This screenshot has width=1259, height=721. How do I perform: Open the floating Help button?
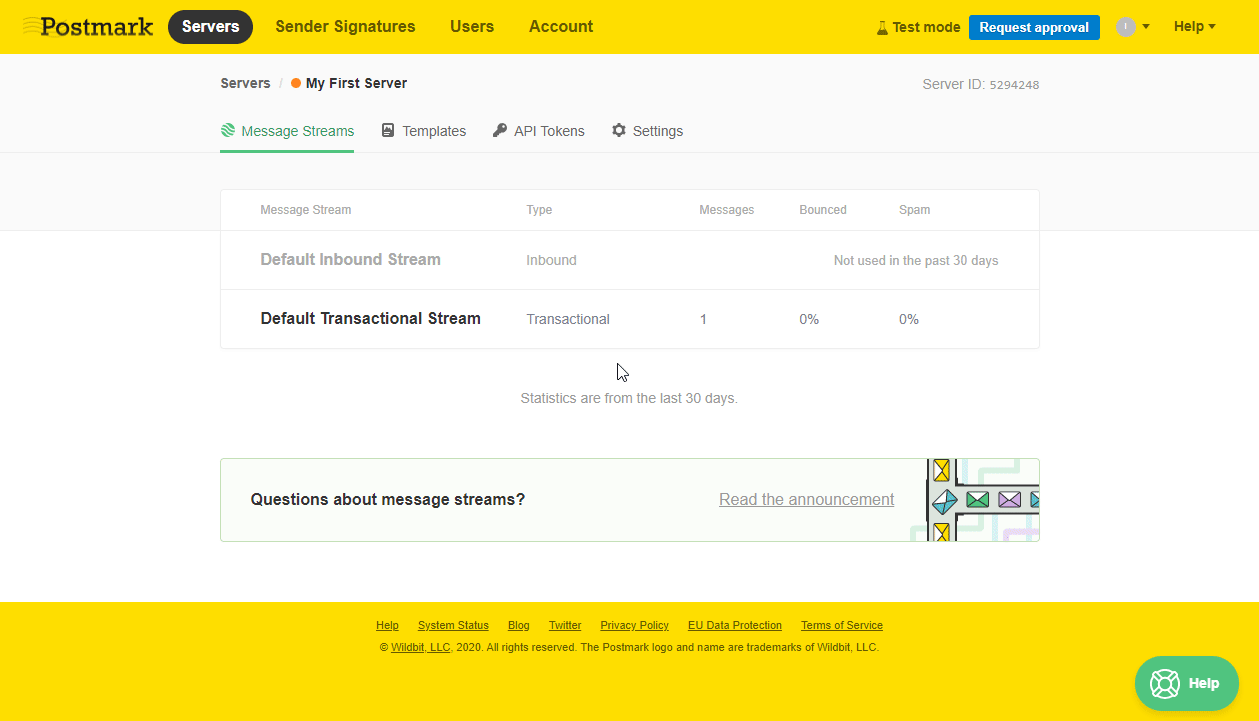[x=1187, y=684]
